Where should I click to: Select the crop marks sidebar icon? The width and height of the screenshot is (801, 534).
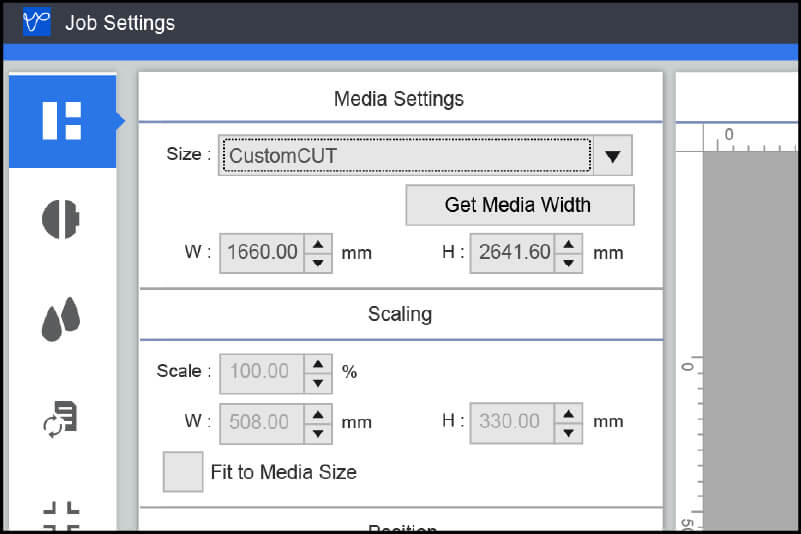click(61, 514)
